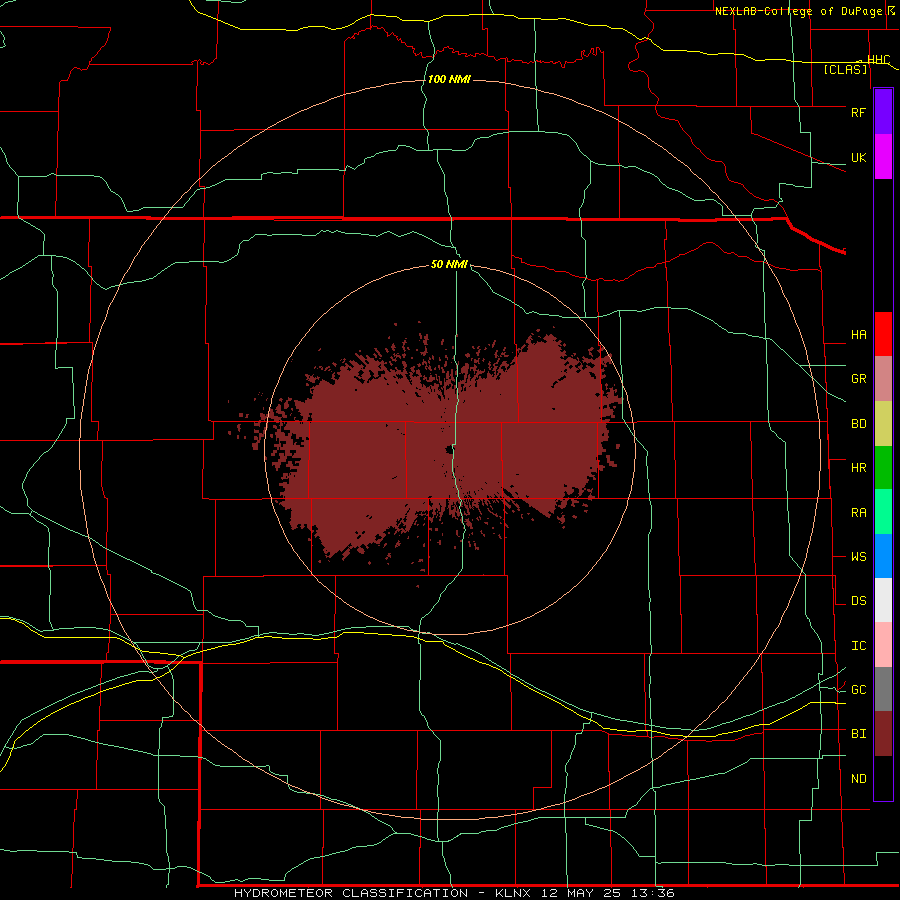The height and width of the screenshot is (900, 900).
Task: Click the GR pink color swatch
Action: click(883, 379)
